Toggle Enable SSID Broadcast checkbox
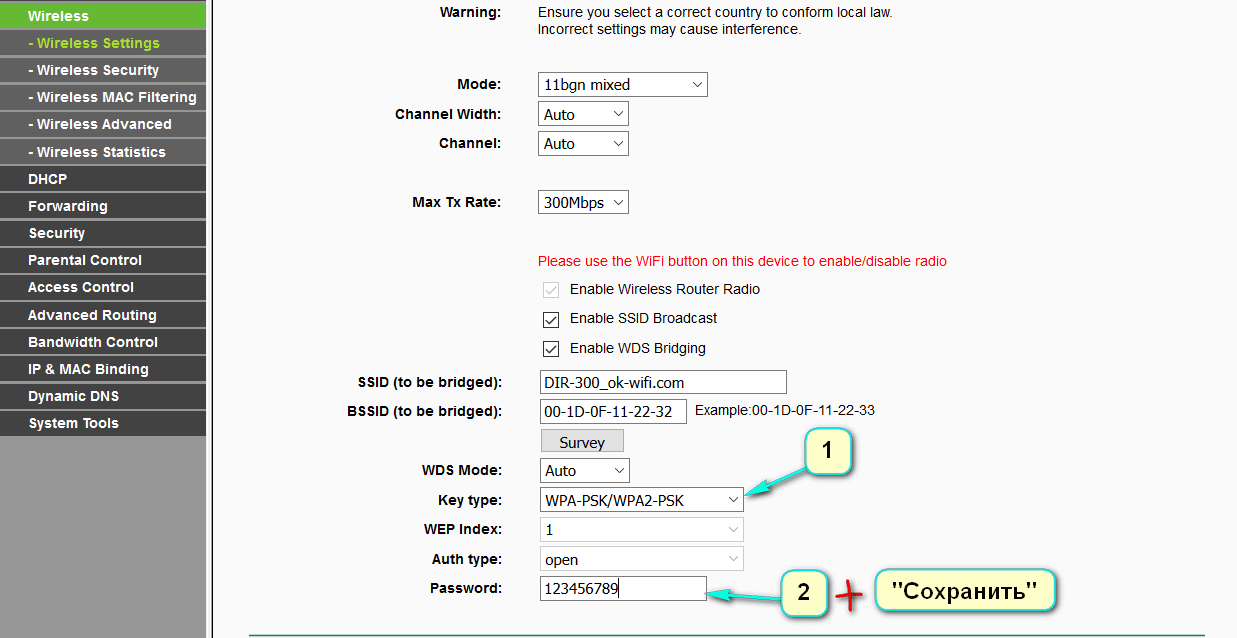Screen dimensions: 1237x638 (x=550, y=320)
